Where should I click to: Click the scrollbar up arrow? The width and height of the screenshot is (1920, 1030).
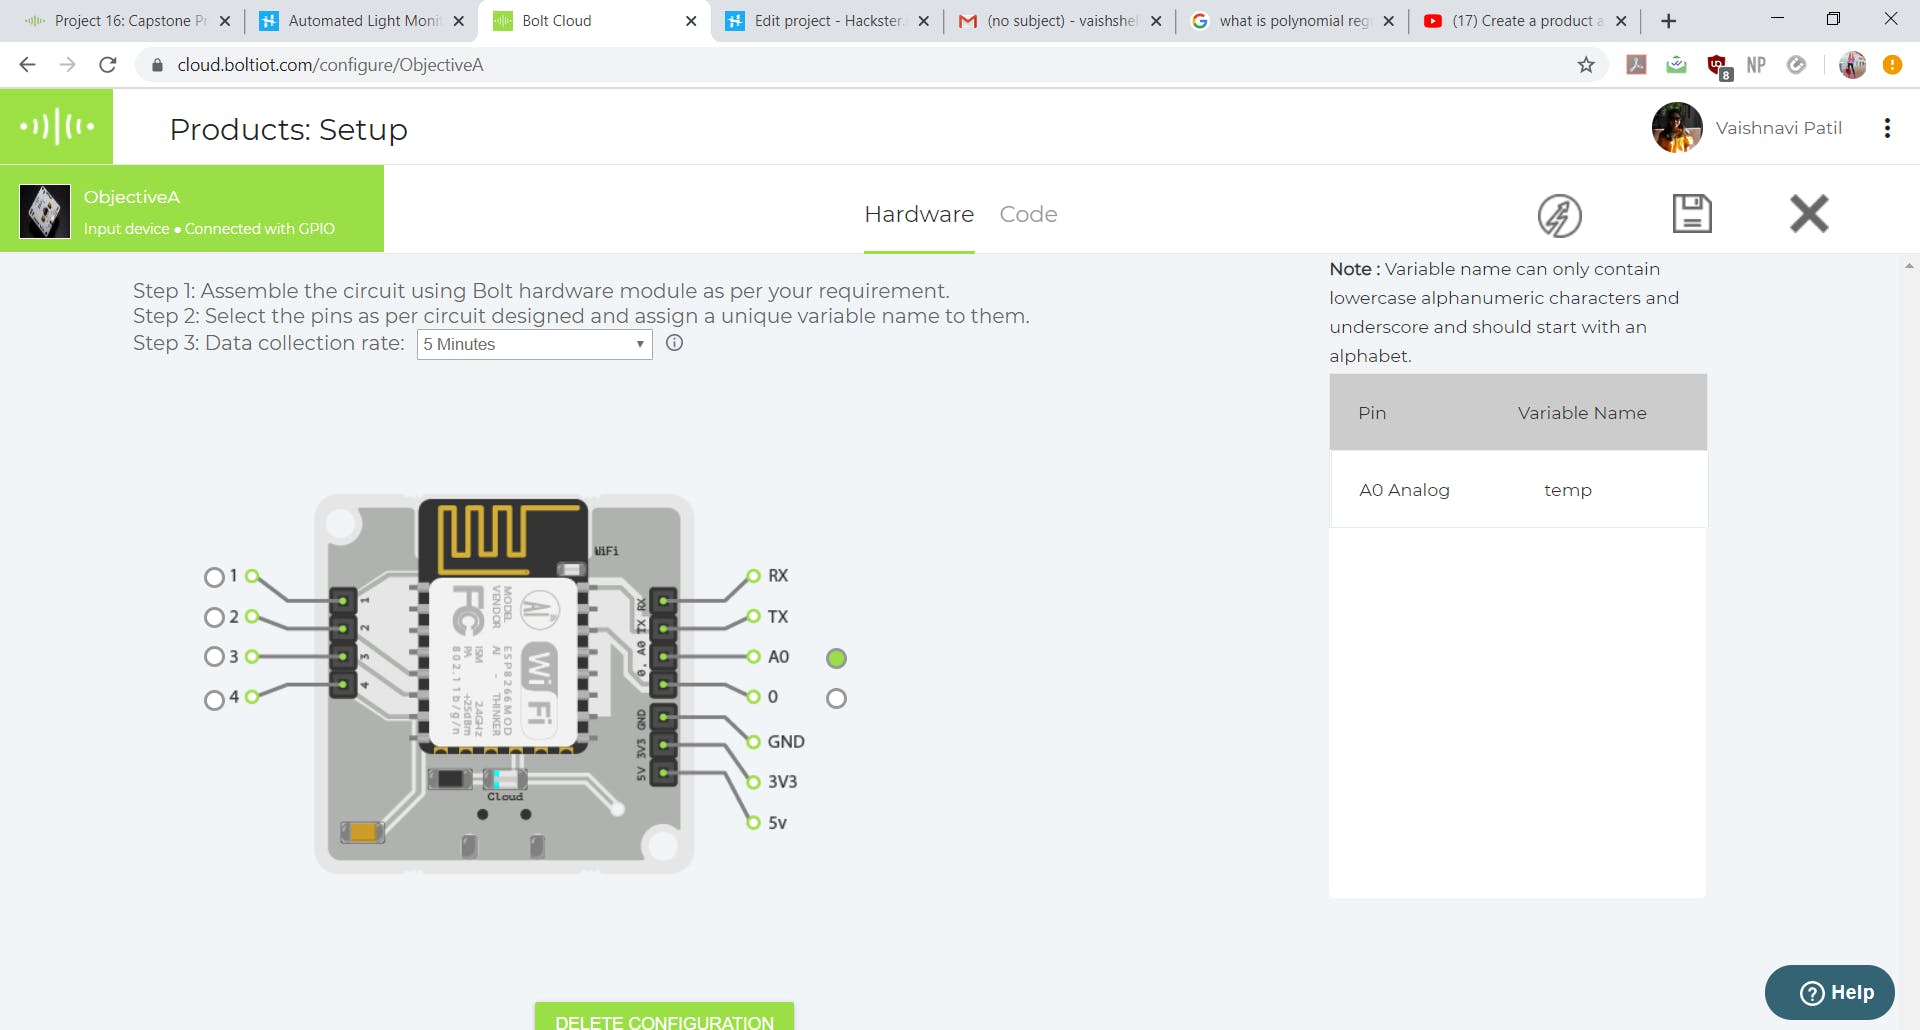coord(1909,265)
